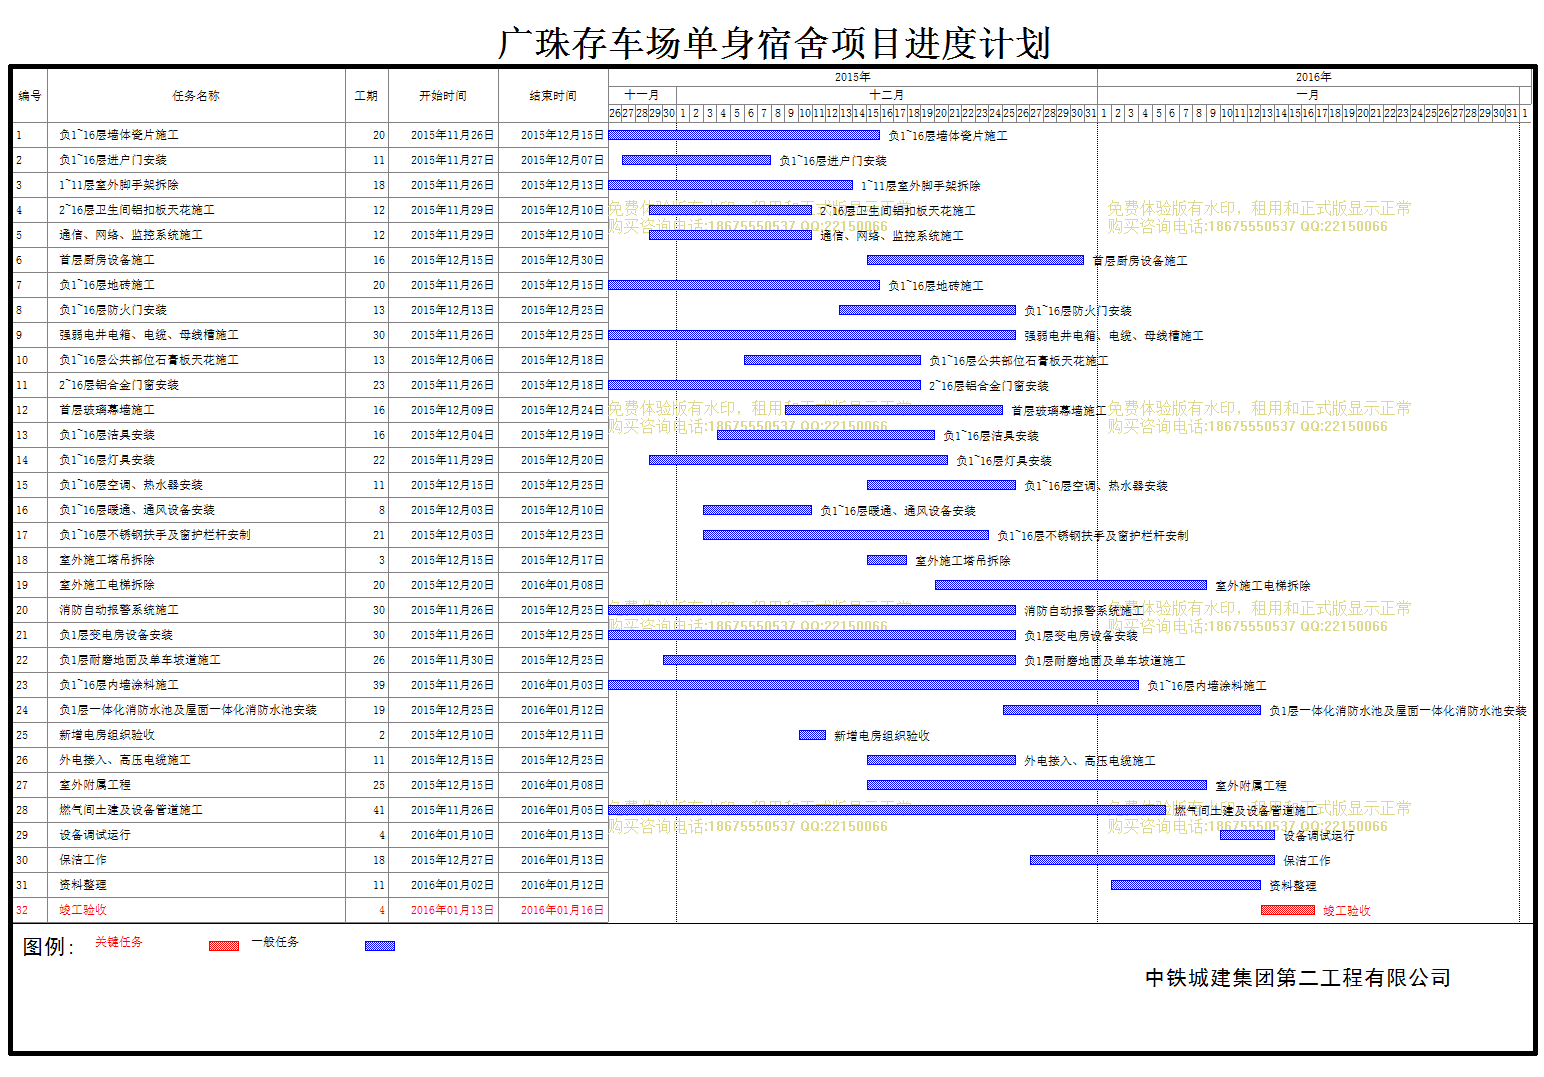Select the 一月 month header

(x=1307, y=94)
